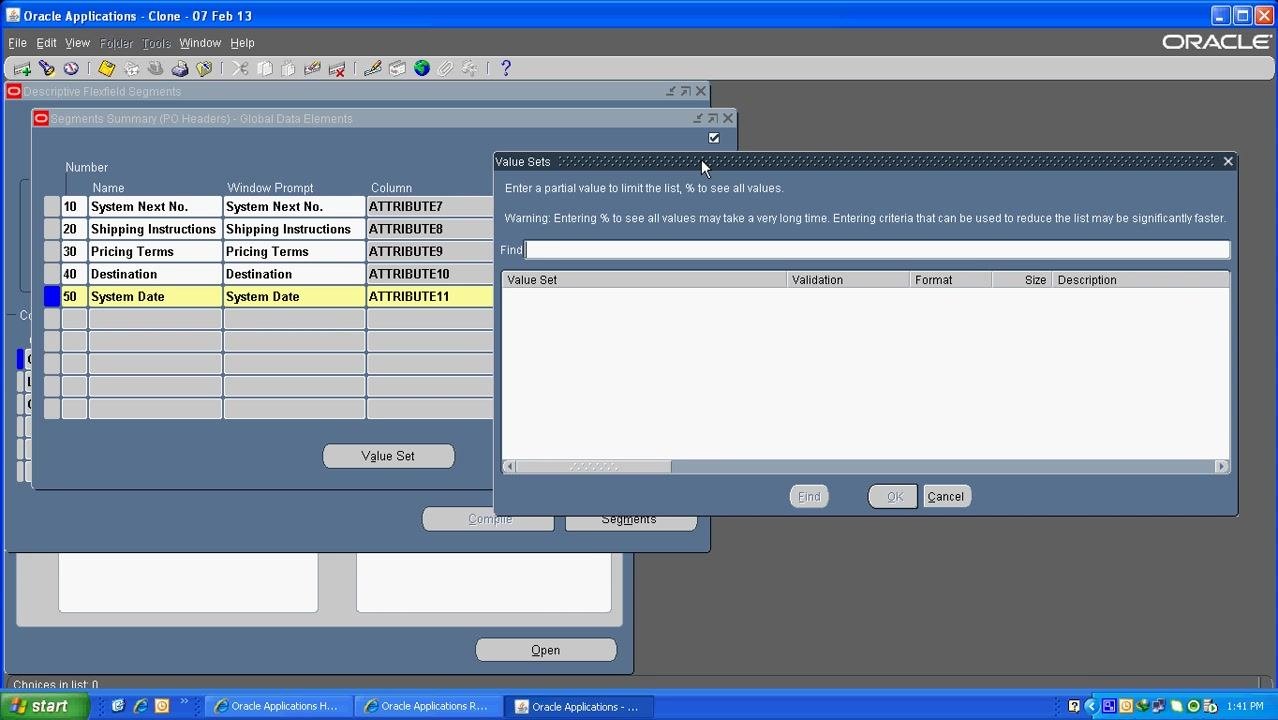
Task: Click the segment number 30 cell
Action: [x=74, y=252]
